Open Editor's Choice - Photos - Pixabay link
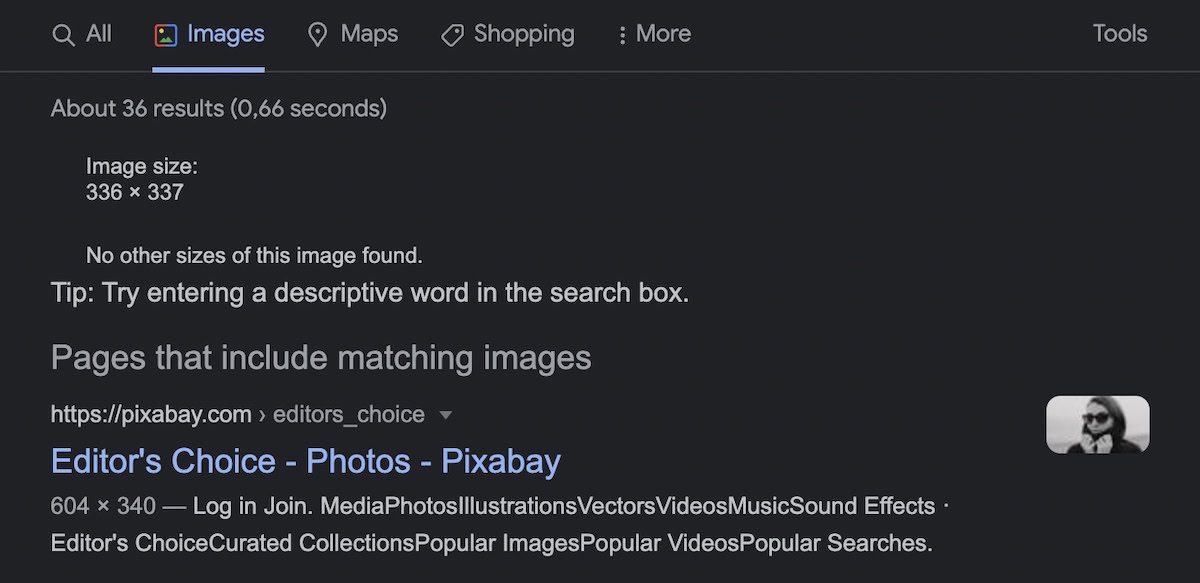This screenshot has height=583, width=1200. click(305, 461)
